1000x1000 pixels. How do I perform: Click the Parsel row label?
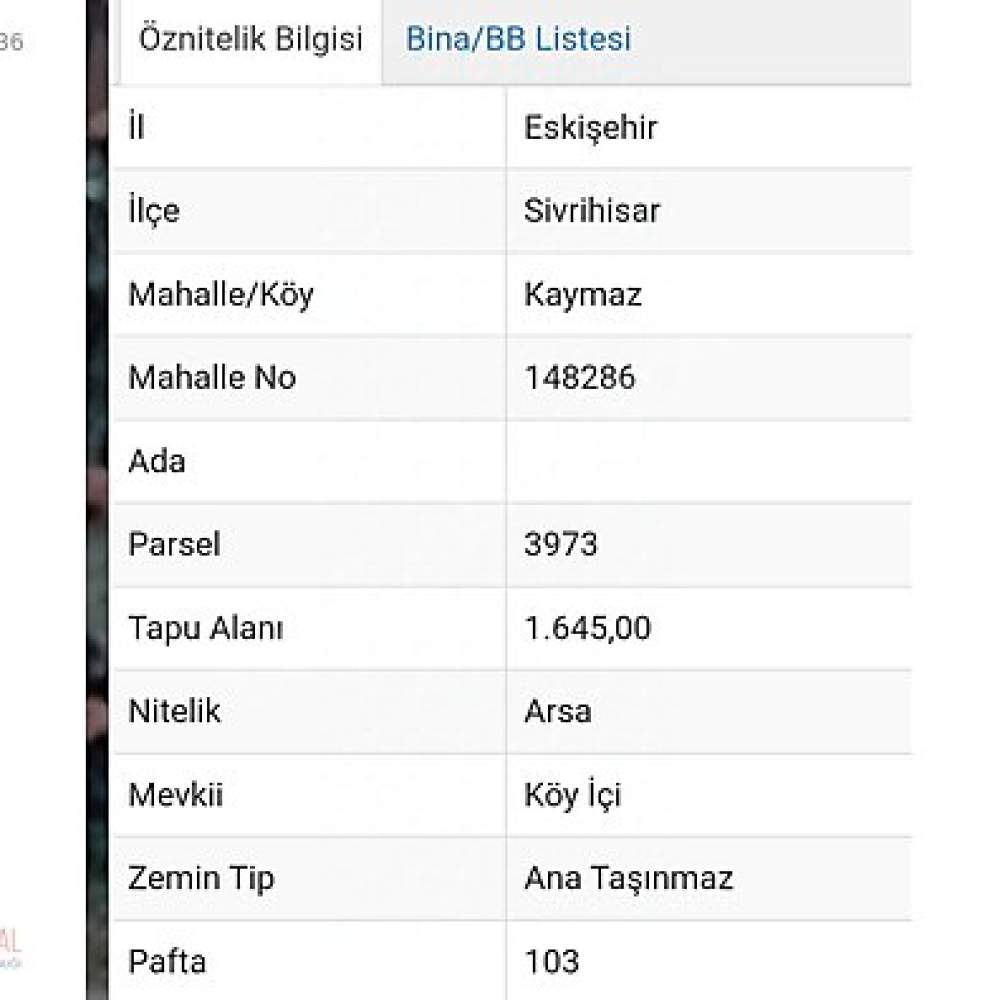[x=174, y=545]
